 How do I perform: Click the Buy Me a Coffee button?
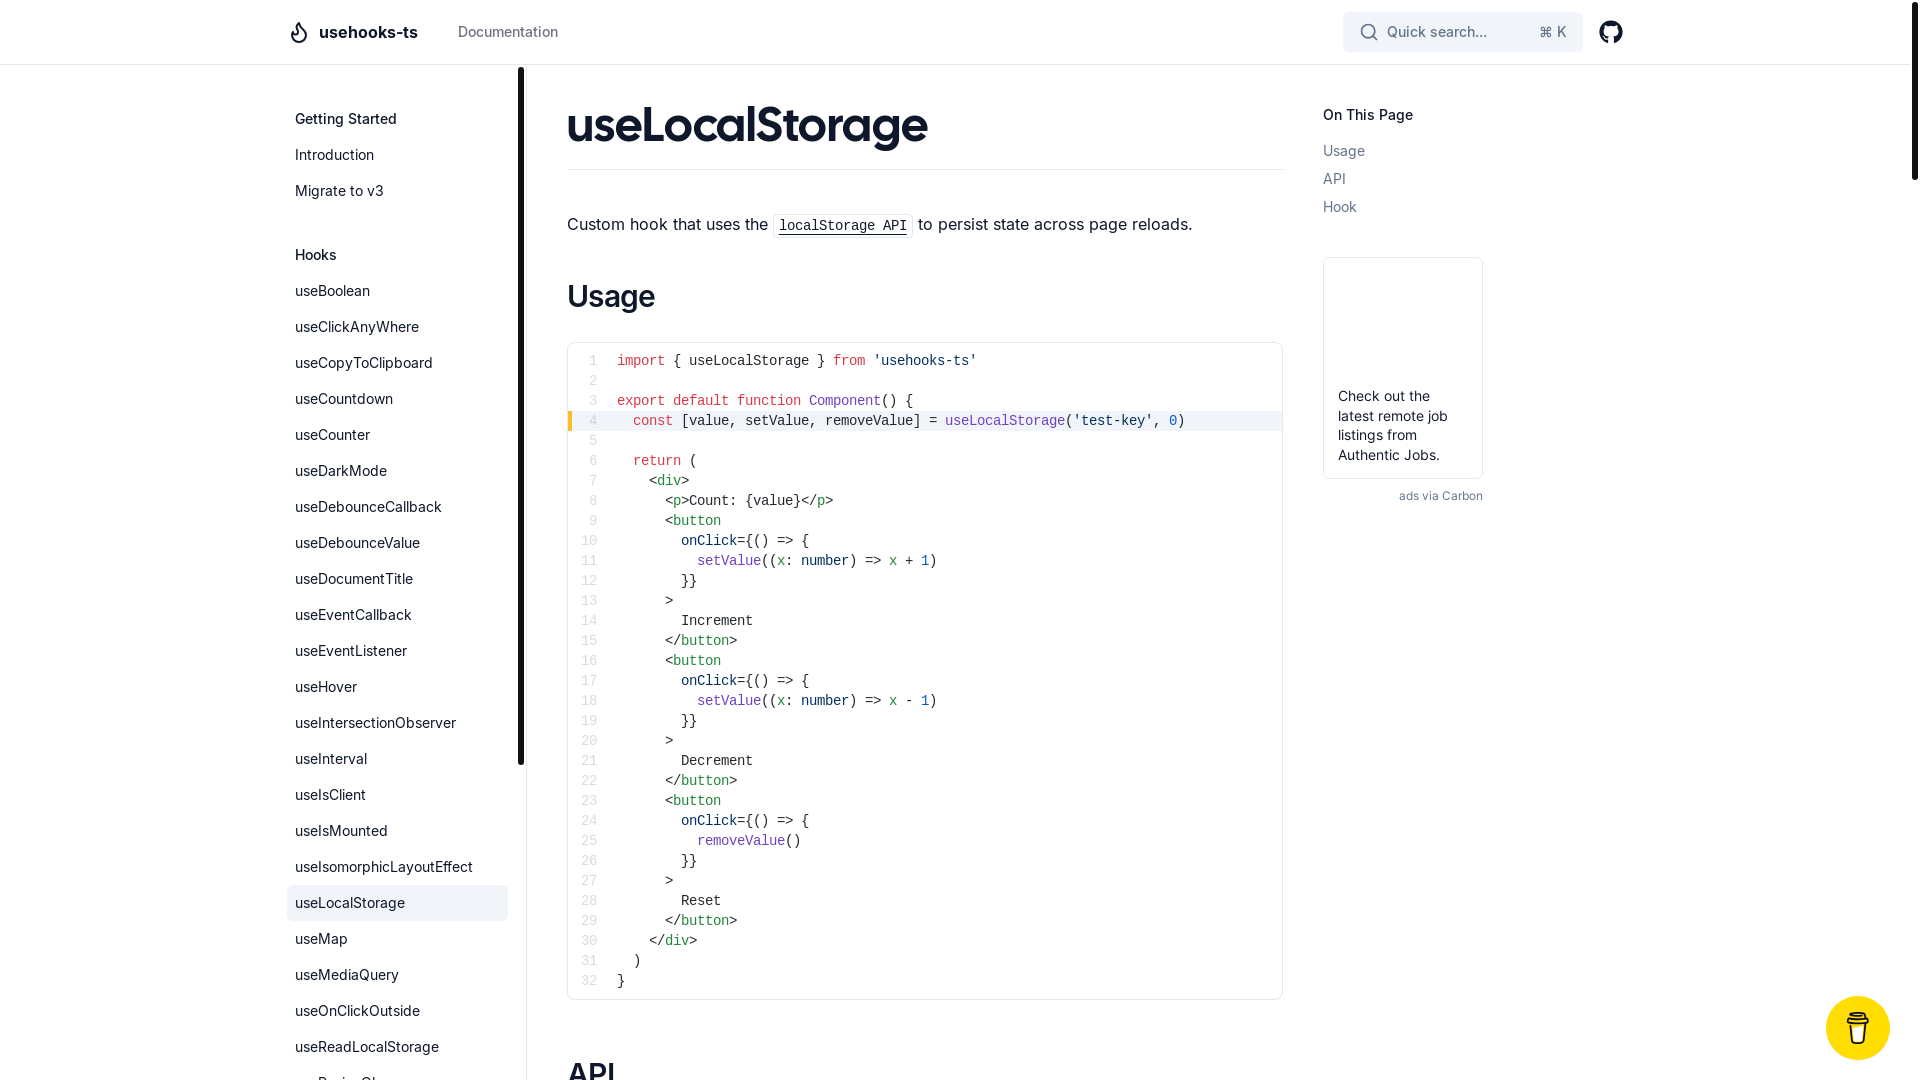1857,1027
